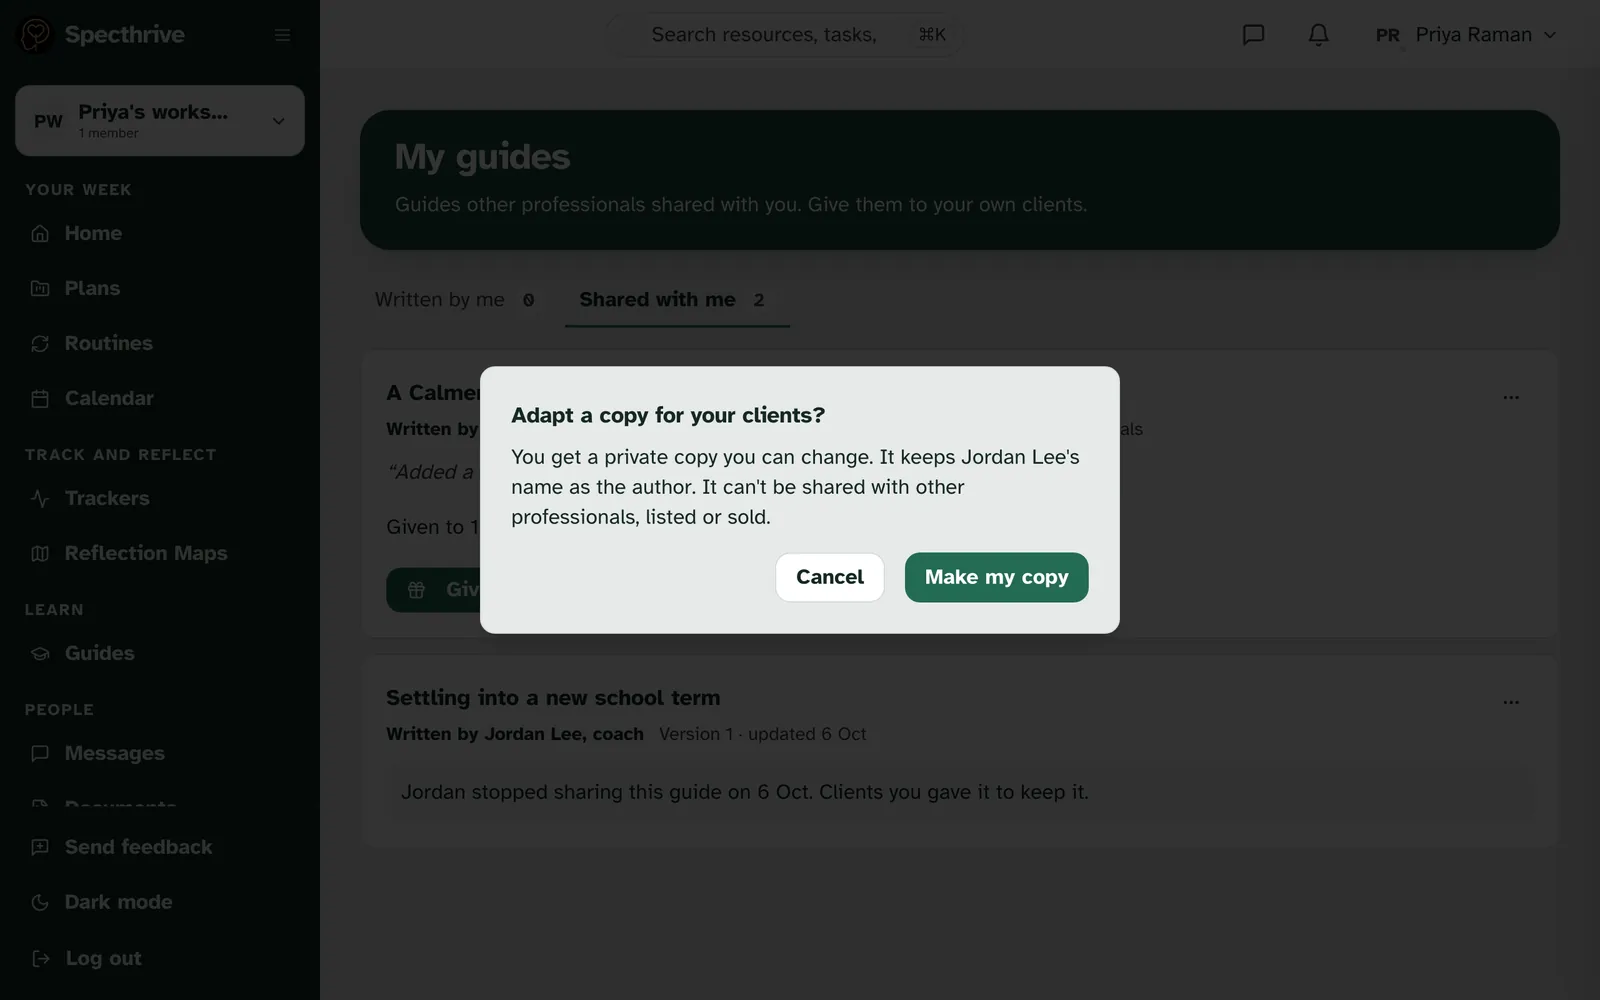Open more options for A Calmer guide
This screenshot has height=1000, width=1600.
(x=1511, y=397)
